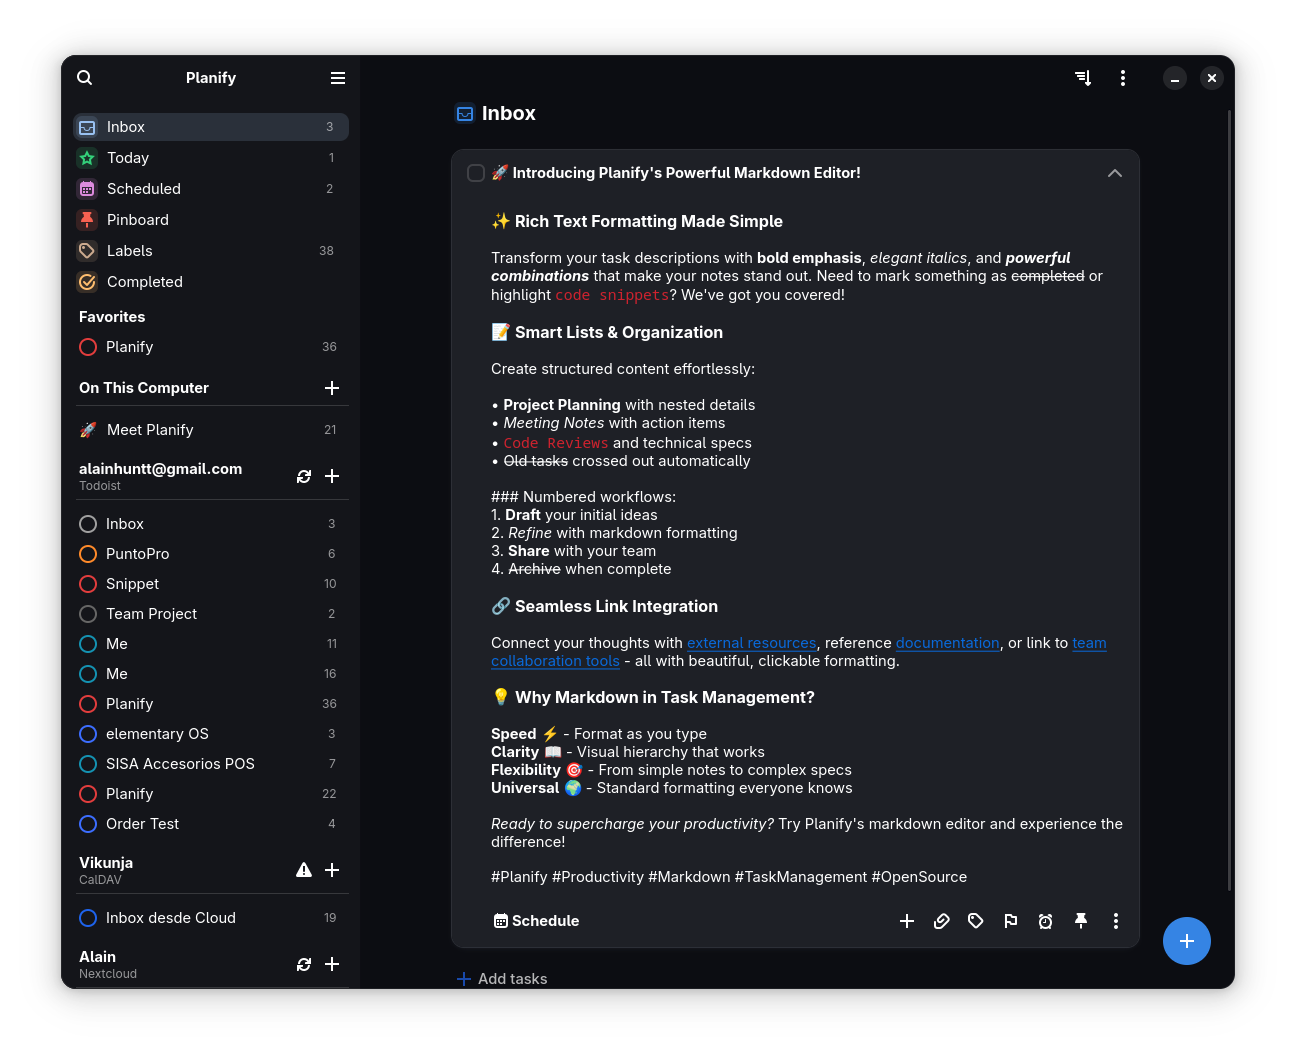
Task: Add a project under On This Computer
Action: click(332, 388)
